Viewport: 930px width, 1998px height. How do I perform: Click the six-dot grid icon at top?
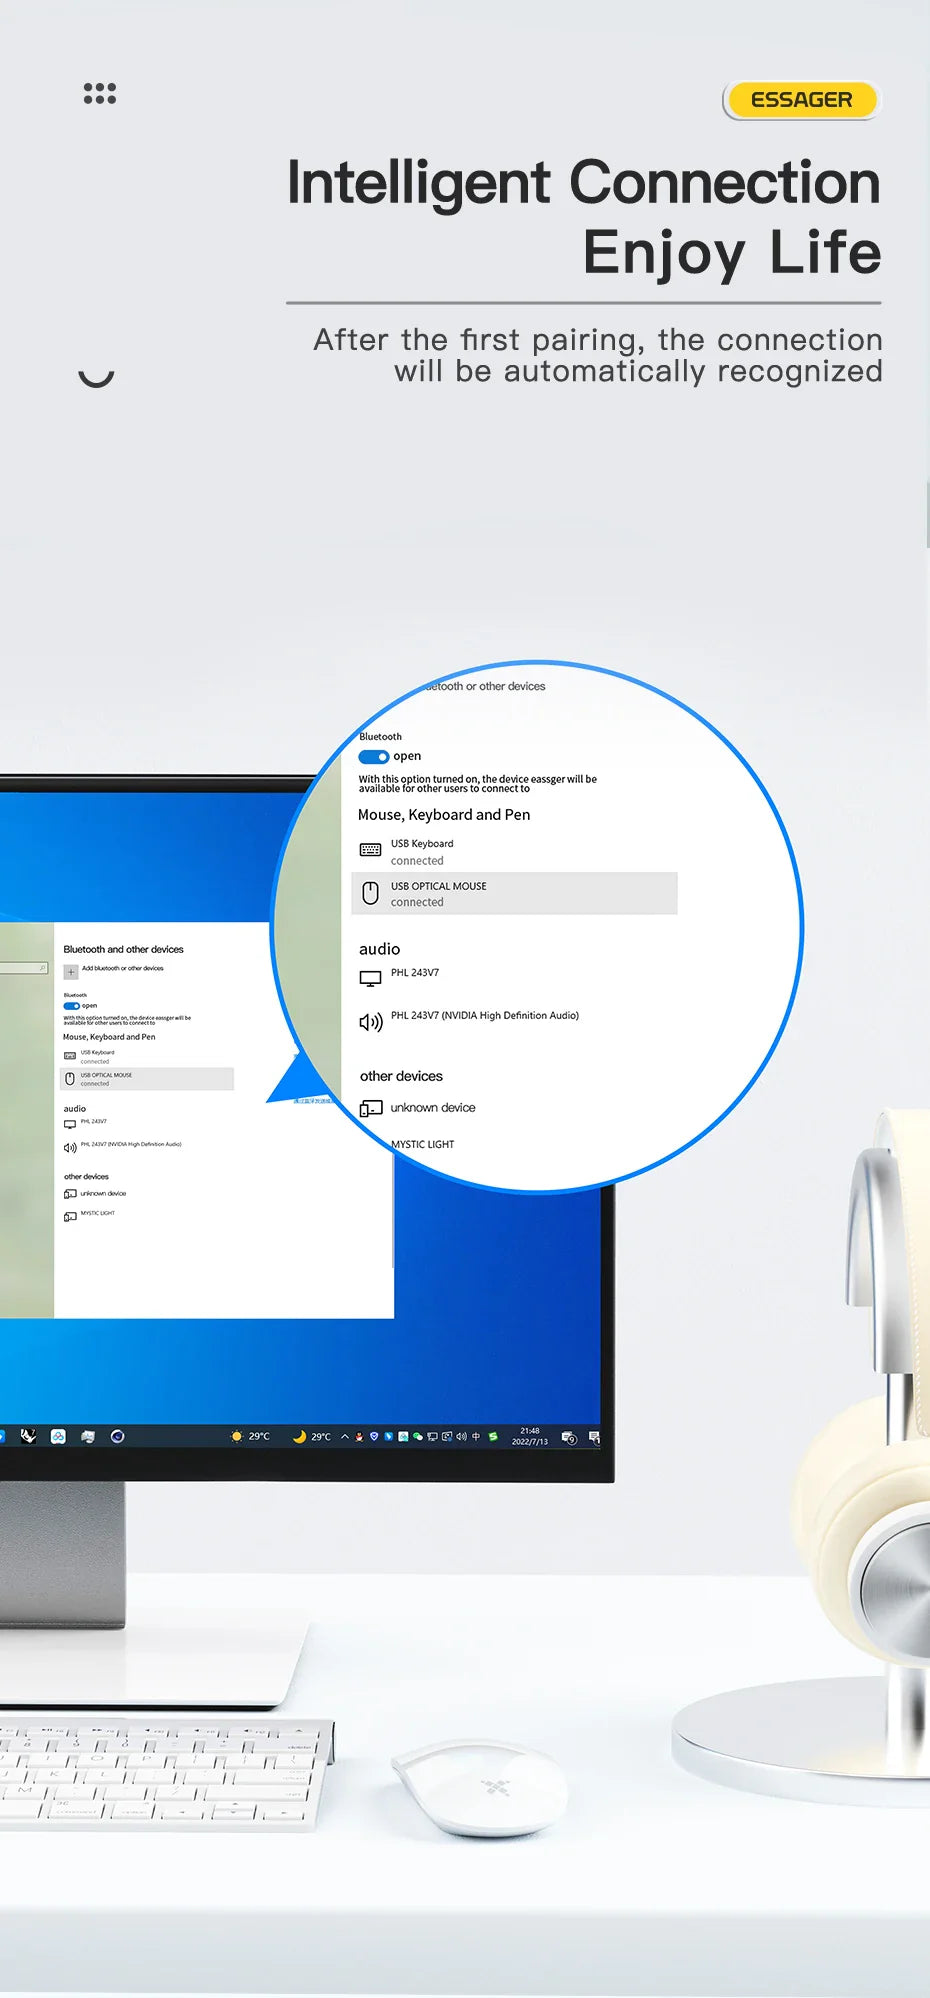coord(99,93)
